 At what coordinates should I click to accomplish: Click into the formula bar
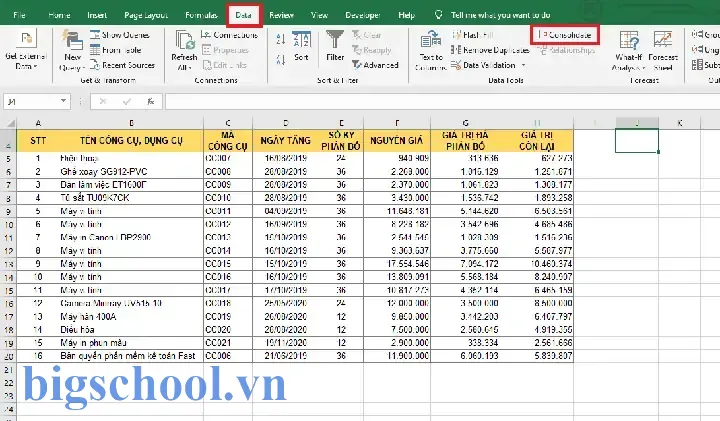click(441, 101)
